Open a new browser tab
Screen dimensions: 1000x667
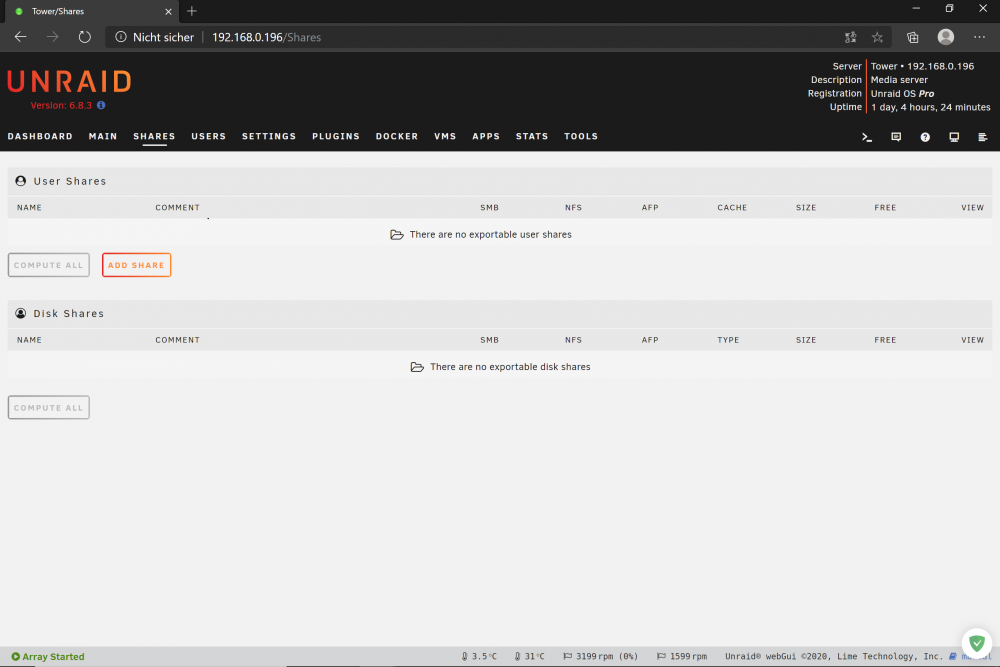click(192, 11)
